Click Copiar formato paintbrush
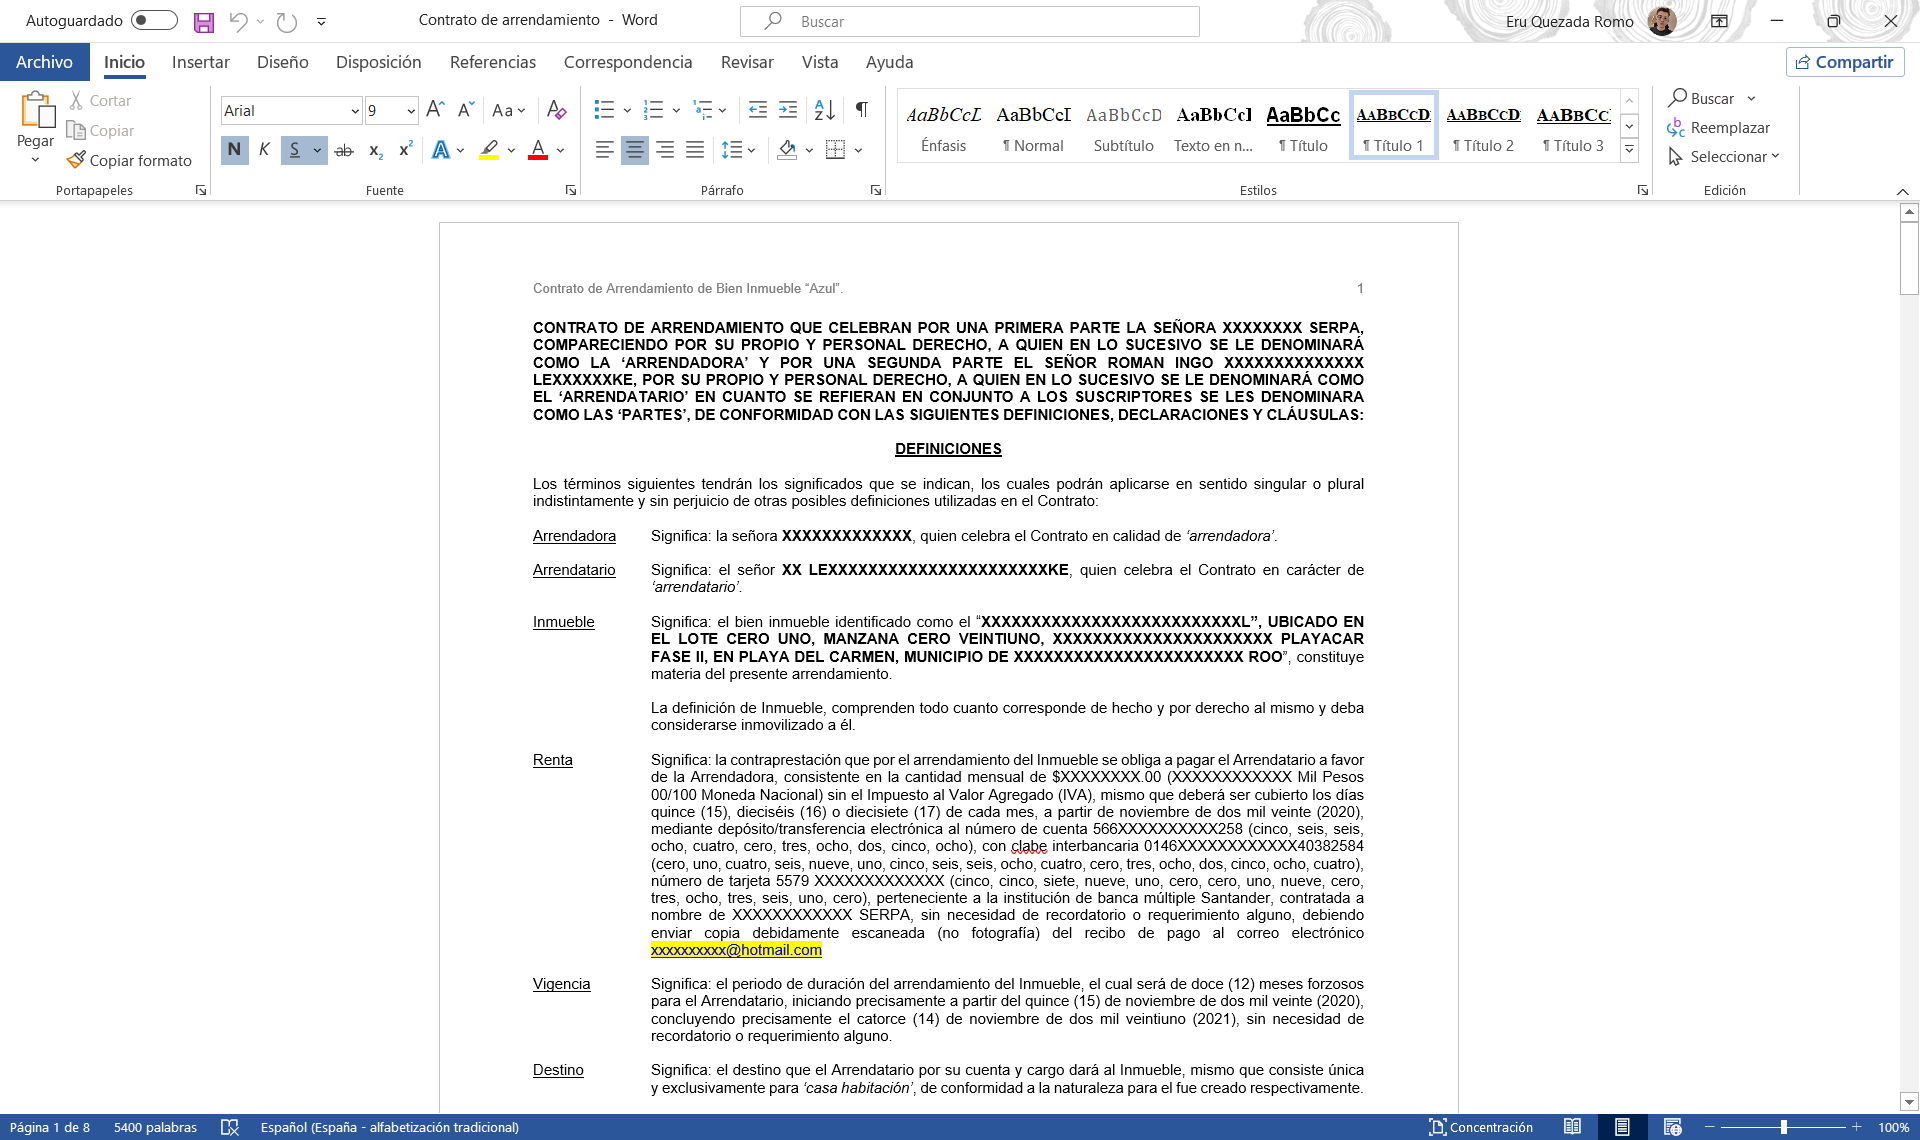Viewport: 1920px width, 1140px height. pyautogui.click(x=129, y=160)
